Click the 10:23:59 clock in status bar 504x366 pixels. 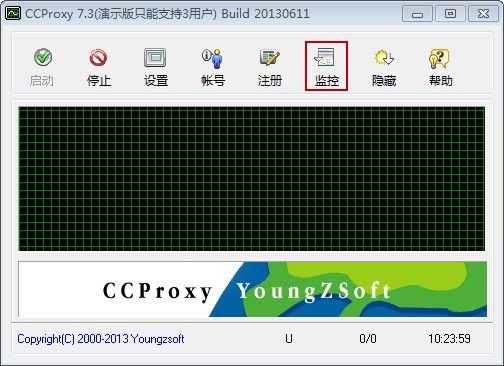click(x=449, y=339)
